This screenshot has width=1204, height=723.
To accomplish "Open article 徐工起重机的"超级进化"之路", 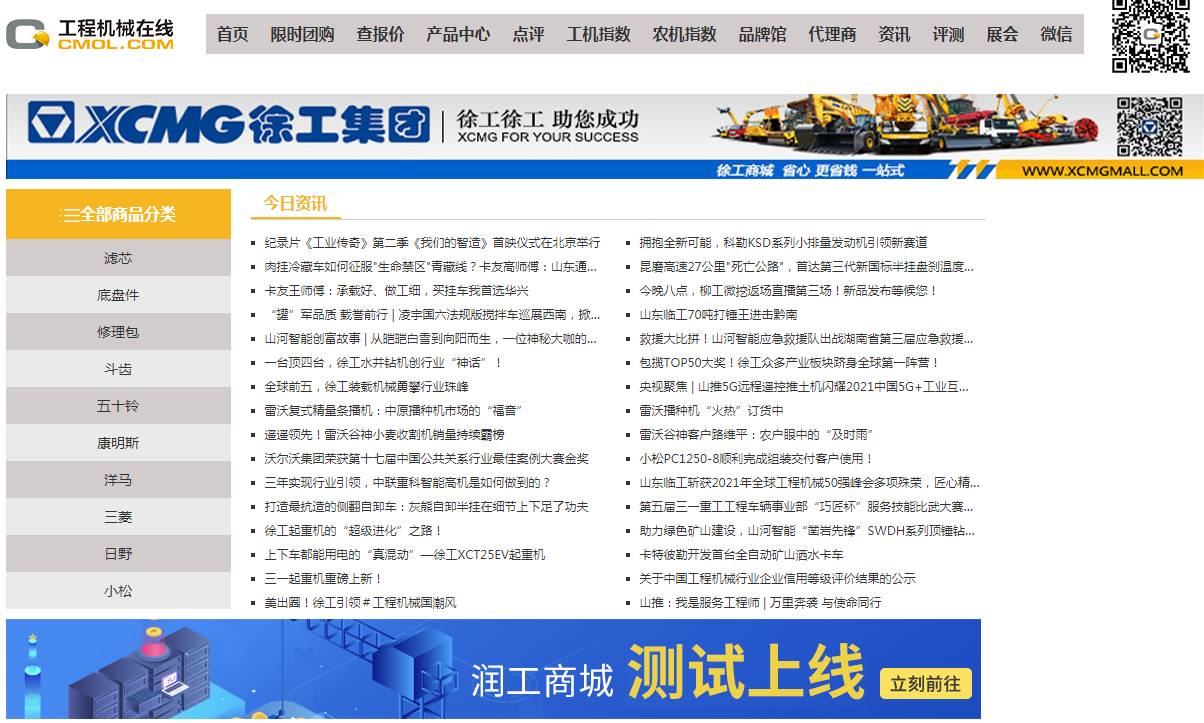I will pos(354,531).
